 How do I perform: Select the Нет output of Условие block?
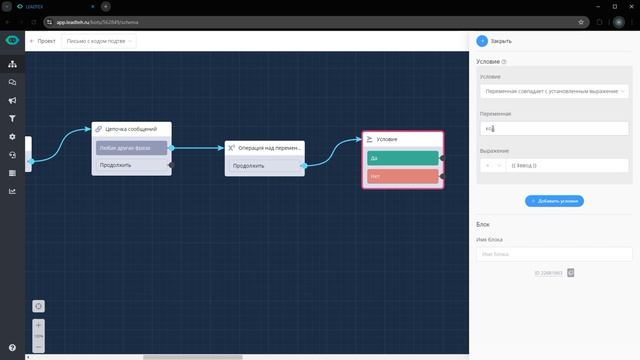402,176
